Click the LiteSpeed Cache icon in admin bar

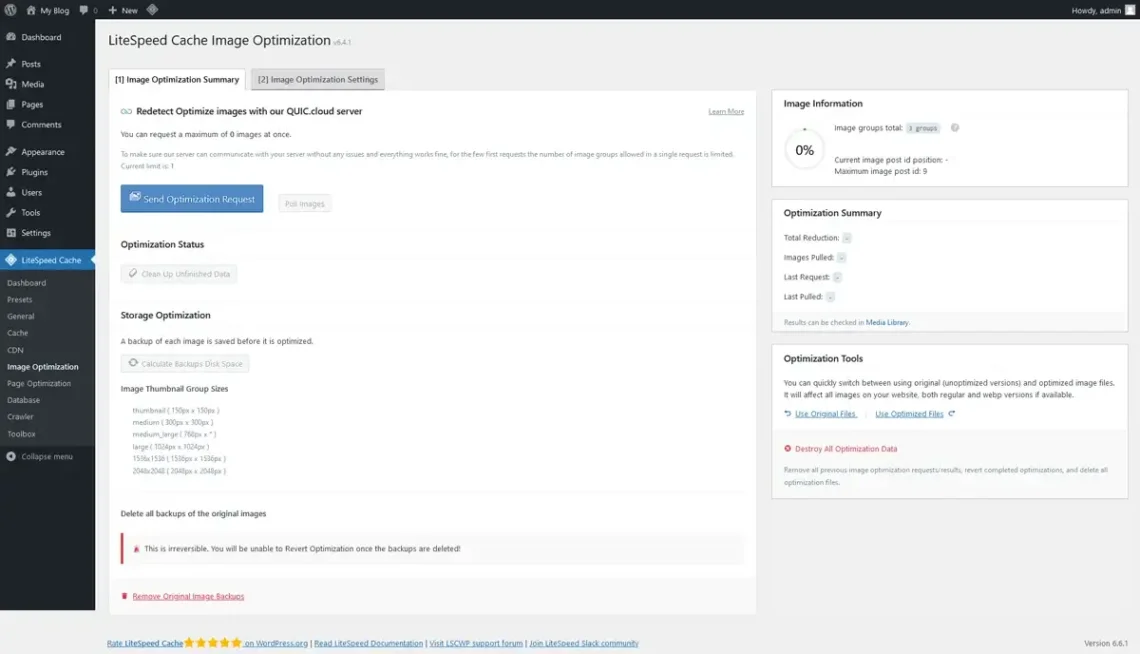(x=152, y=10)
